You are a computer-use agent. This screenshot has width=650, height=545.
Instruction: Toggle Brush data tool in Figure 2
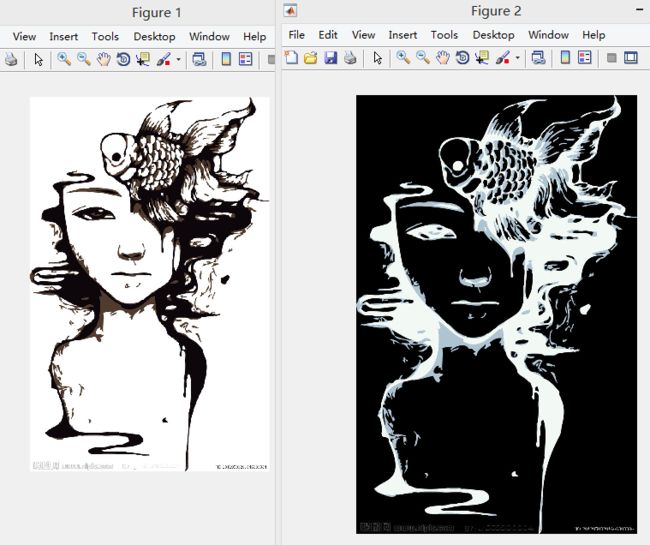502,58
